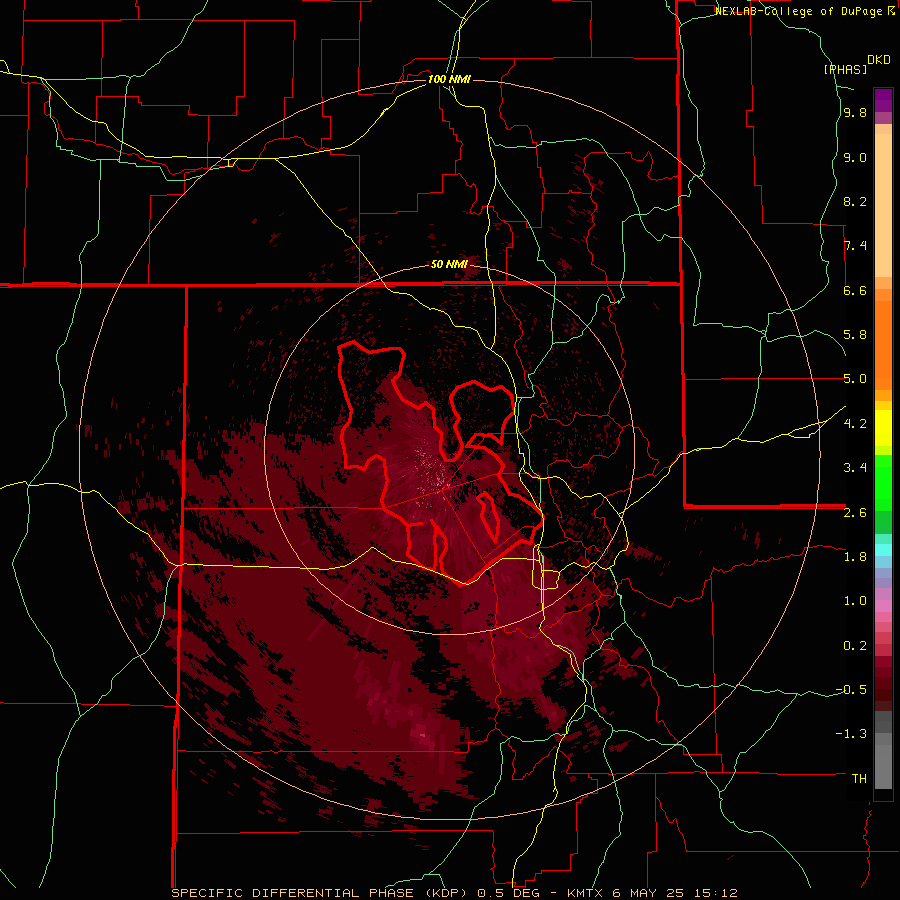Image resolution: width=900 pixels, height=900 pixels.
Task: Click the 9.0 value on the color scale
Action: (x=855, y=157)
